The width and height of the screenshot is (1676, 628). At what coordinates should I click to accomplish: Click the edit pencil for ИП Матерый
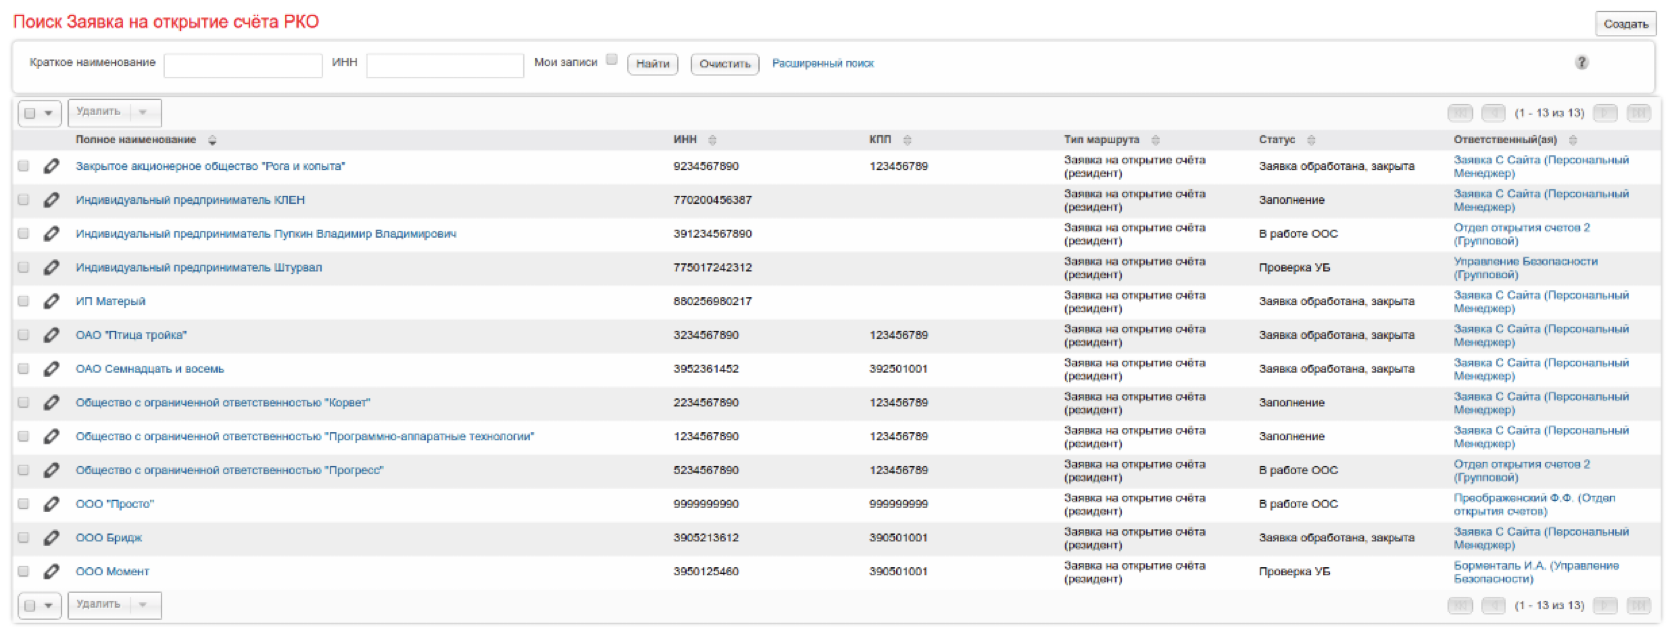(51, 301)
